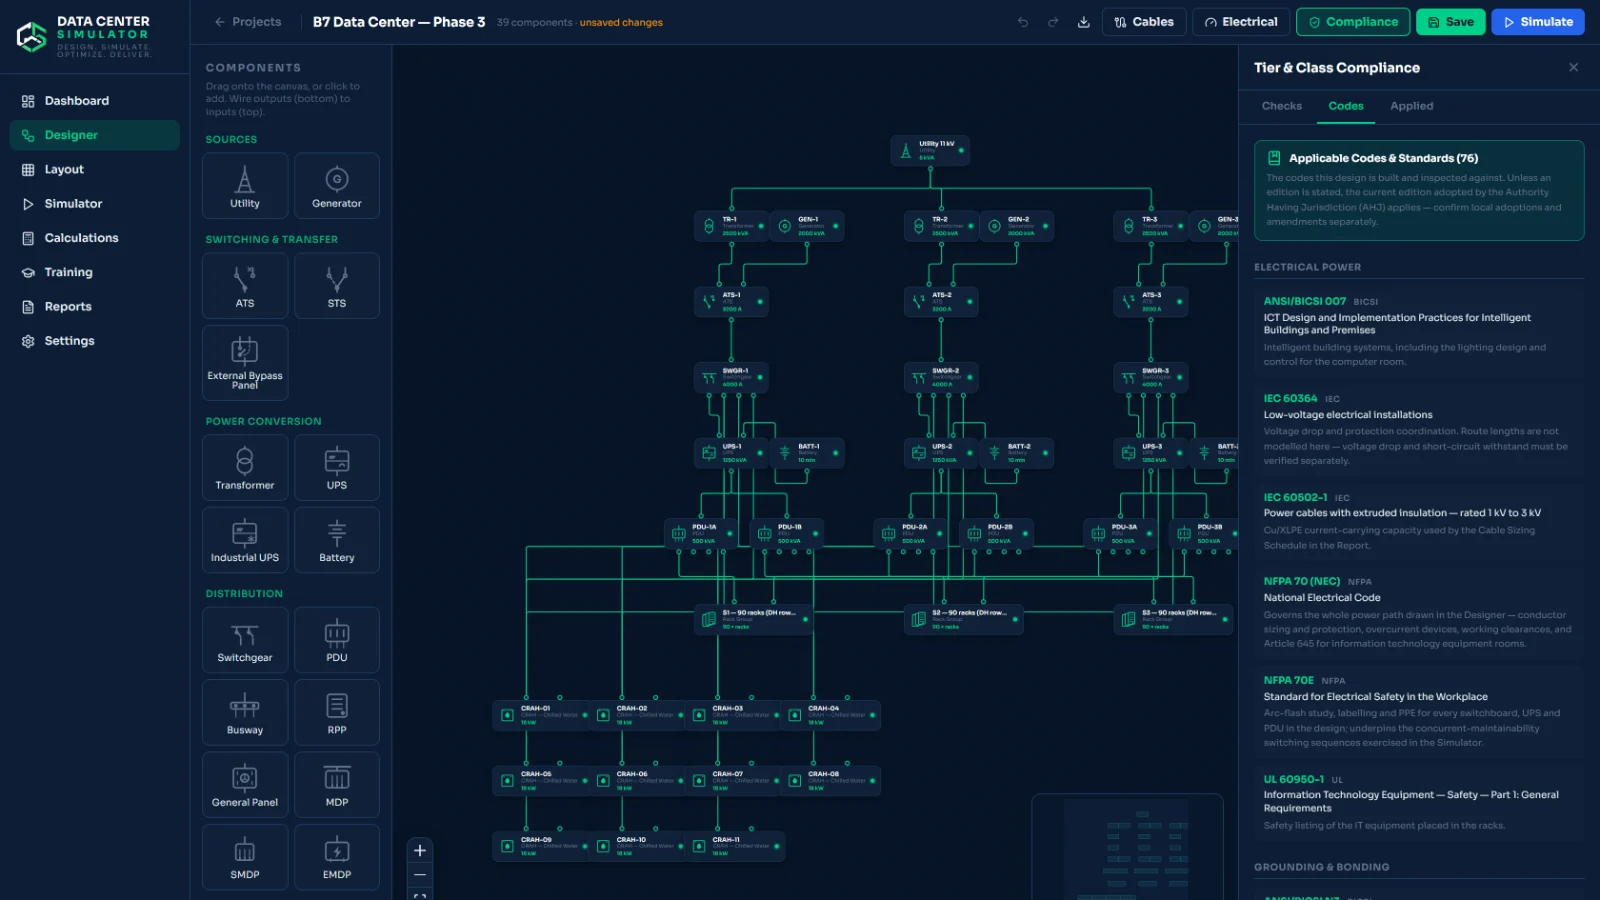Add a Switchgear distribution component

point(245,640)
